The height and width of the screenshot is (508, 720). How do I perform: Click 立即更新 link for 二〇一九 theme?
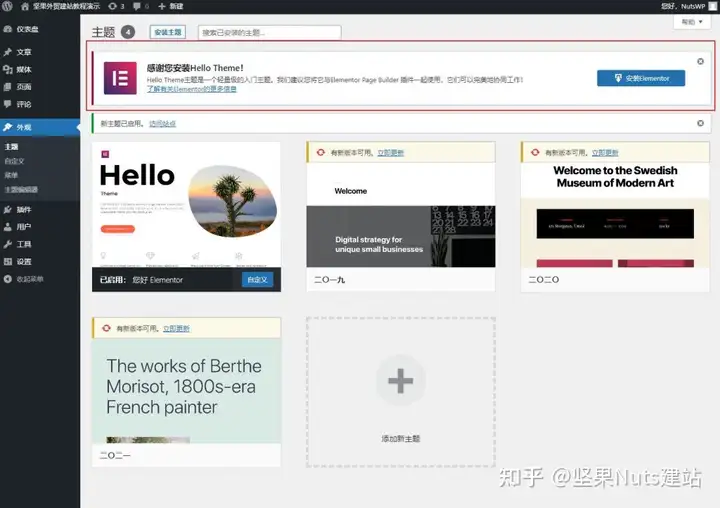[390, 152]
